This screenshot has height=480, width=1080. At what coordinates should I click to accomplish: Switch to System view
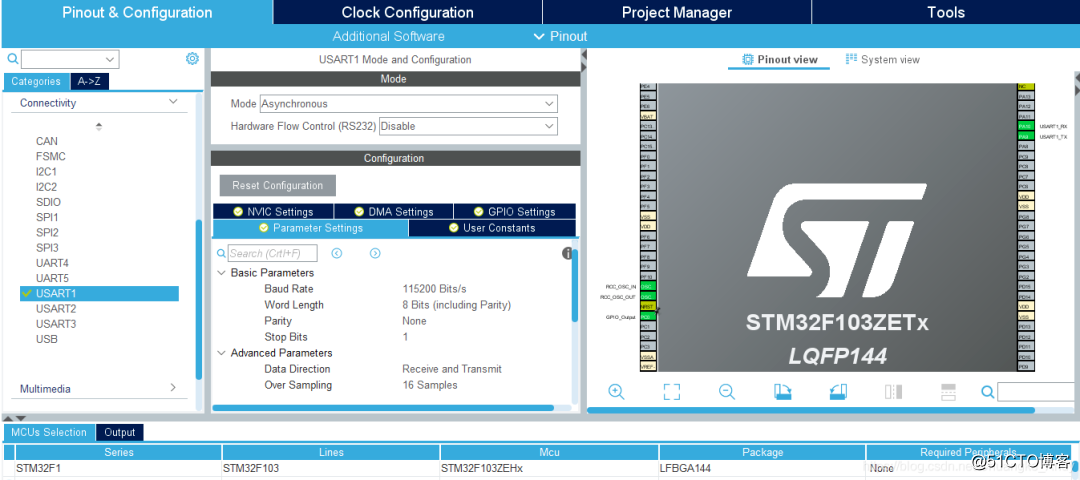(882, 60)
